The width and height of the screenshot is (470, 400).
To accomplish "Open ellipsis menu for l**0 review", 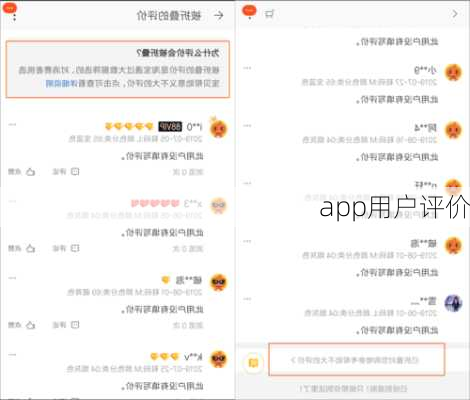I will 12,125.
